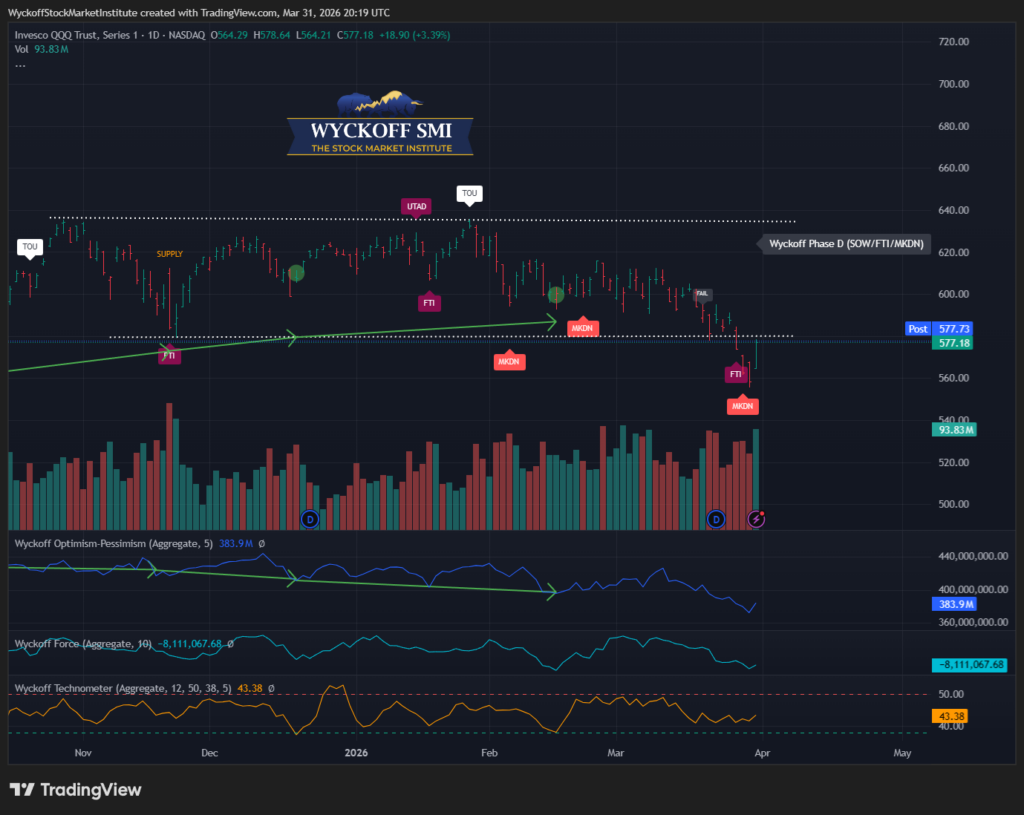This screenshot has width=1024, height=815.
Task: Click the orange SUPPLY text annotation
Action: pyautogui.click(x=169, y=254)
